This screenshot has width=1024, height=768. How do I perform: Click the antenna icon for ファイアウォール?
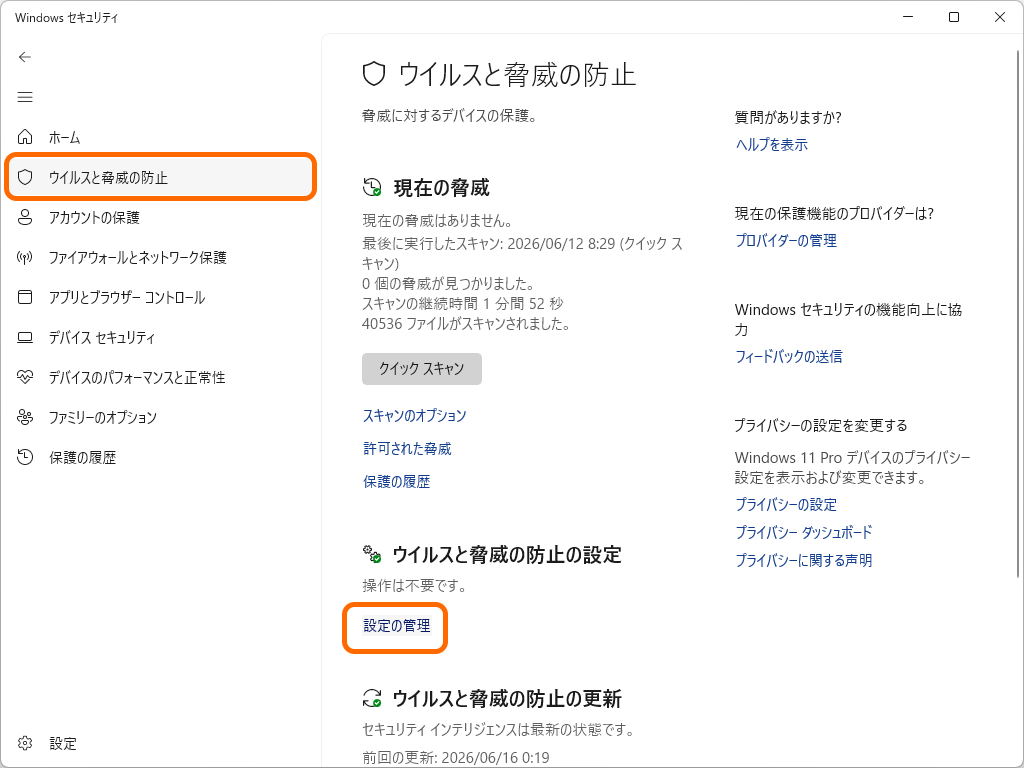25,257
